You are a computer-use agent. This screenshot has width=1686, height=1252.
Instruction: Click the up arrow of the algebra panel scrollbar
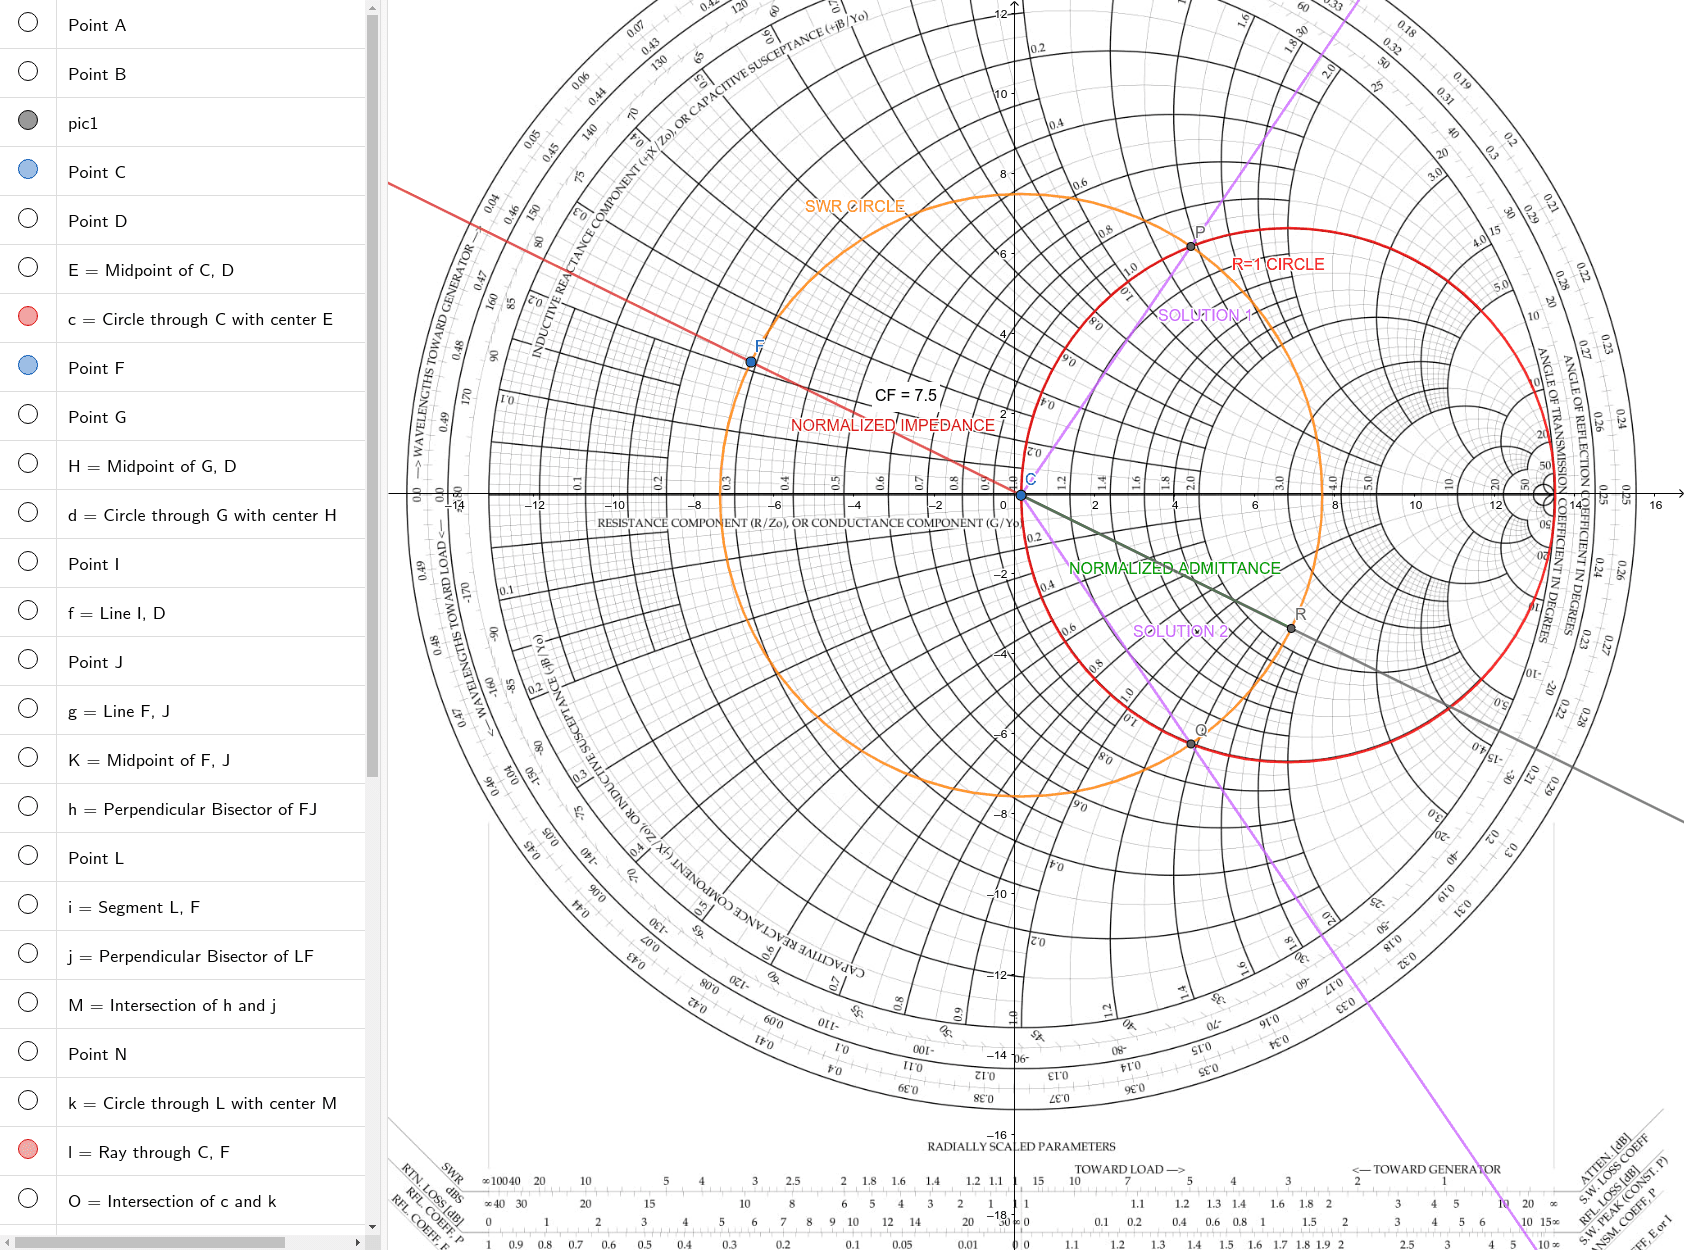click(372, 7)
